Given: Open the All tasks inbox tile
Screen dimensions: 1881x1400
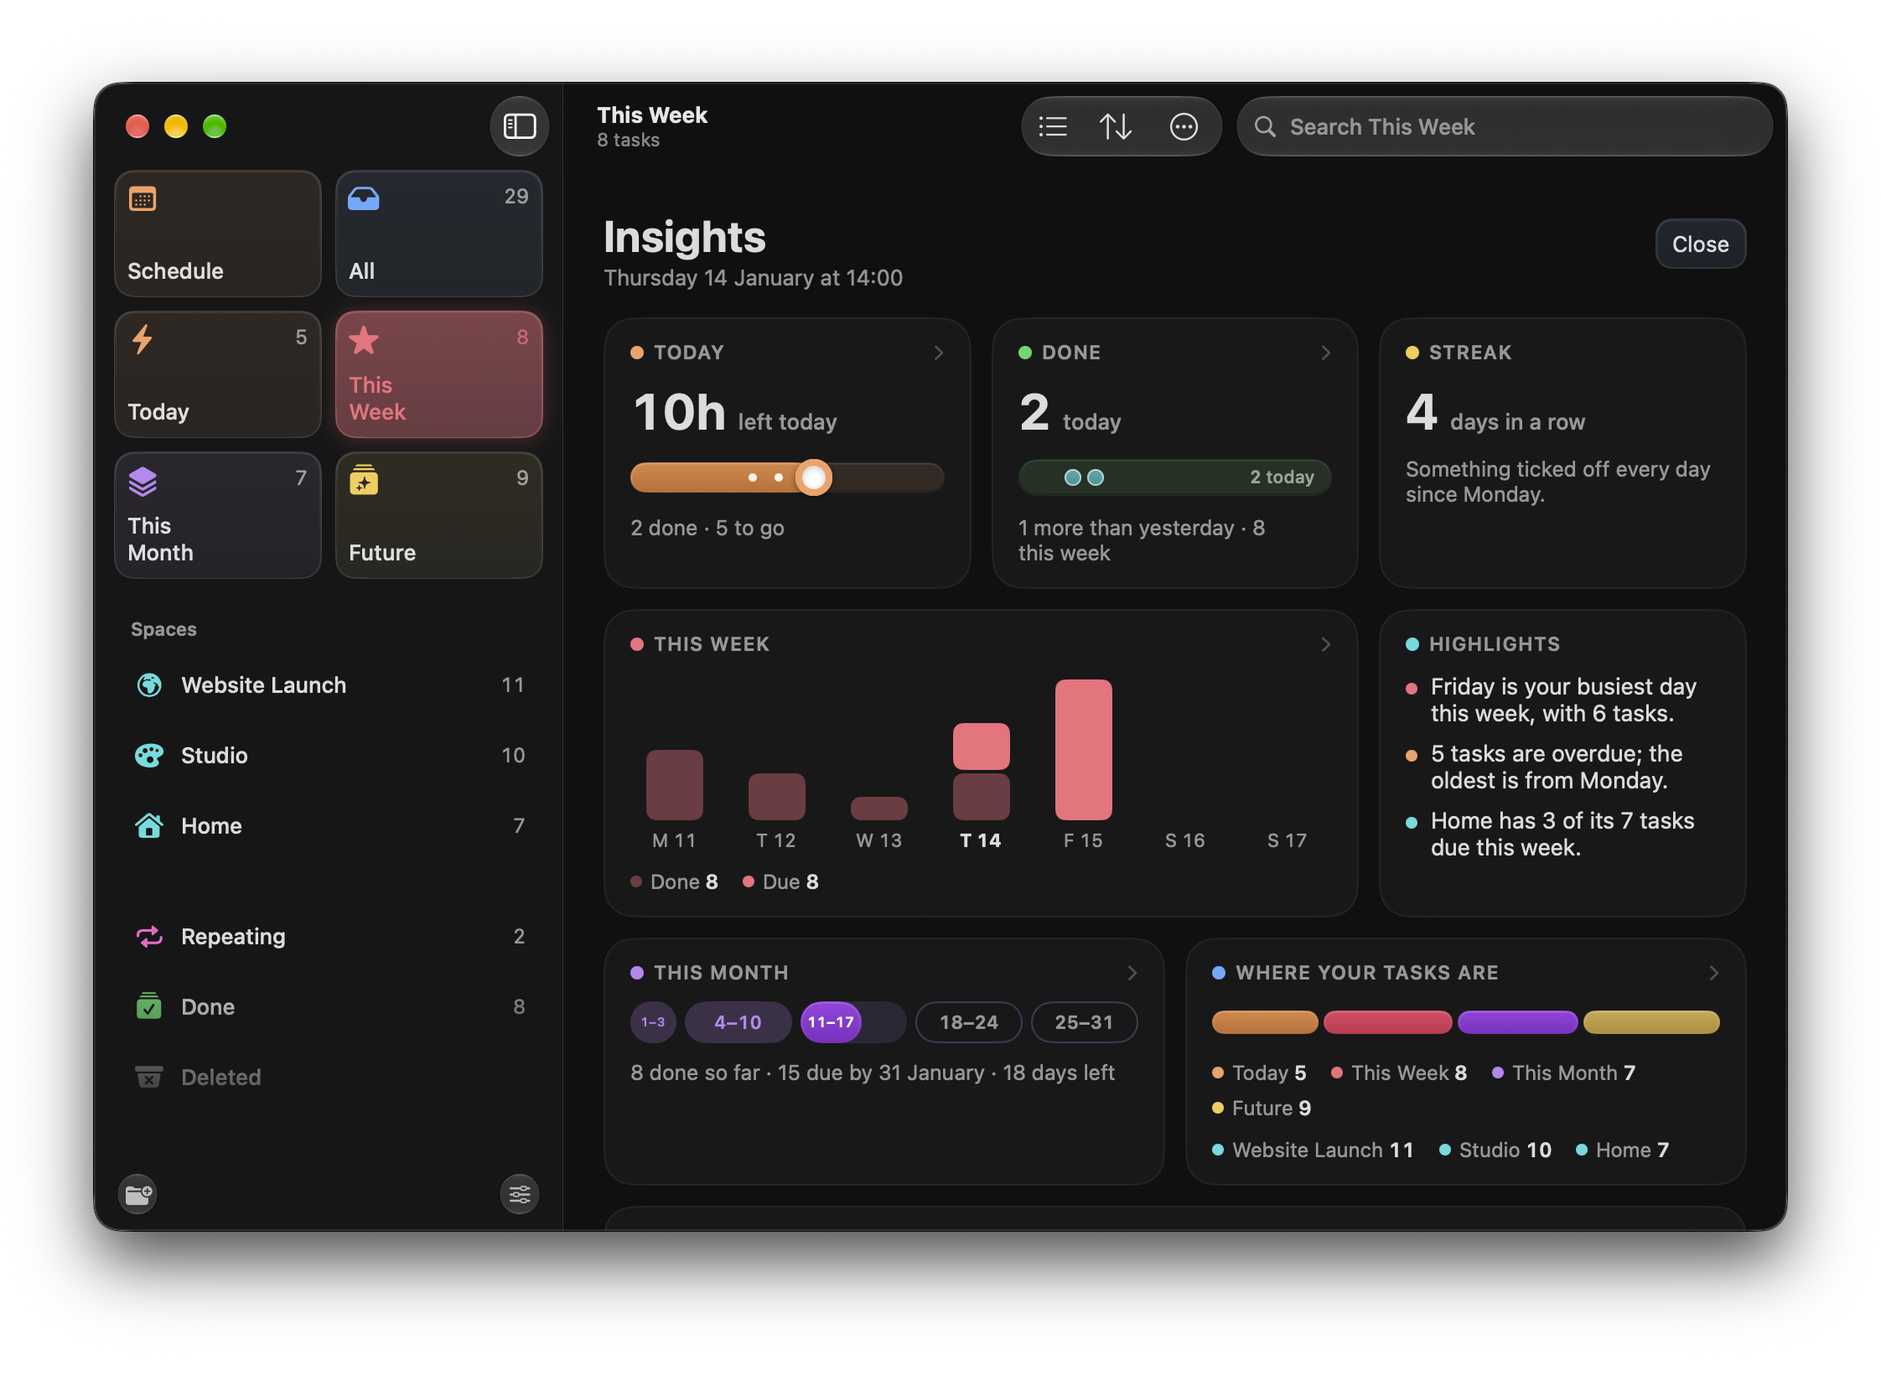Looking at the screenshot, I should point(439,233).
